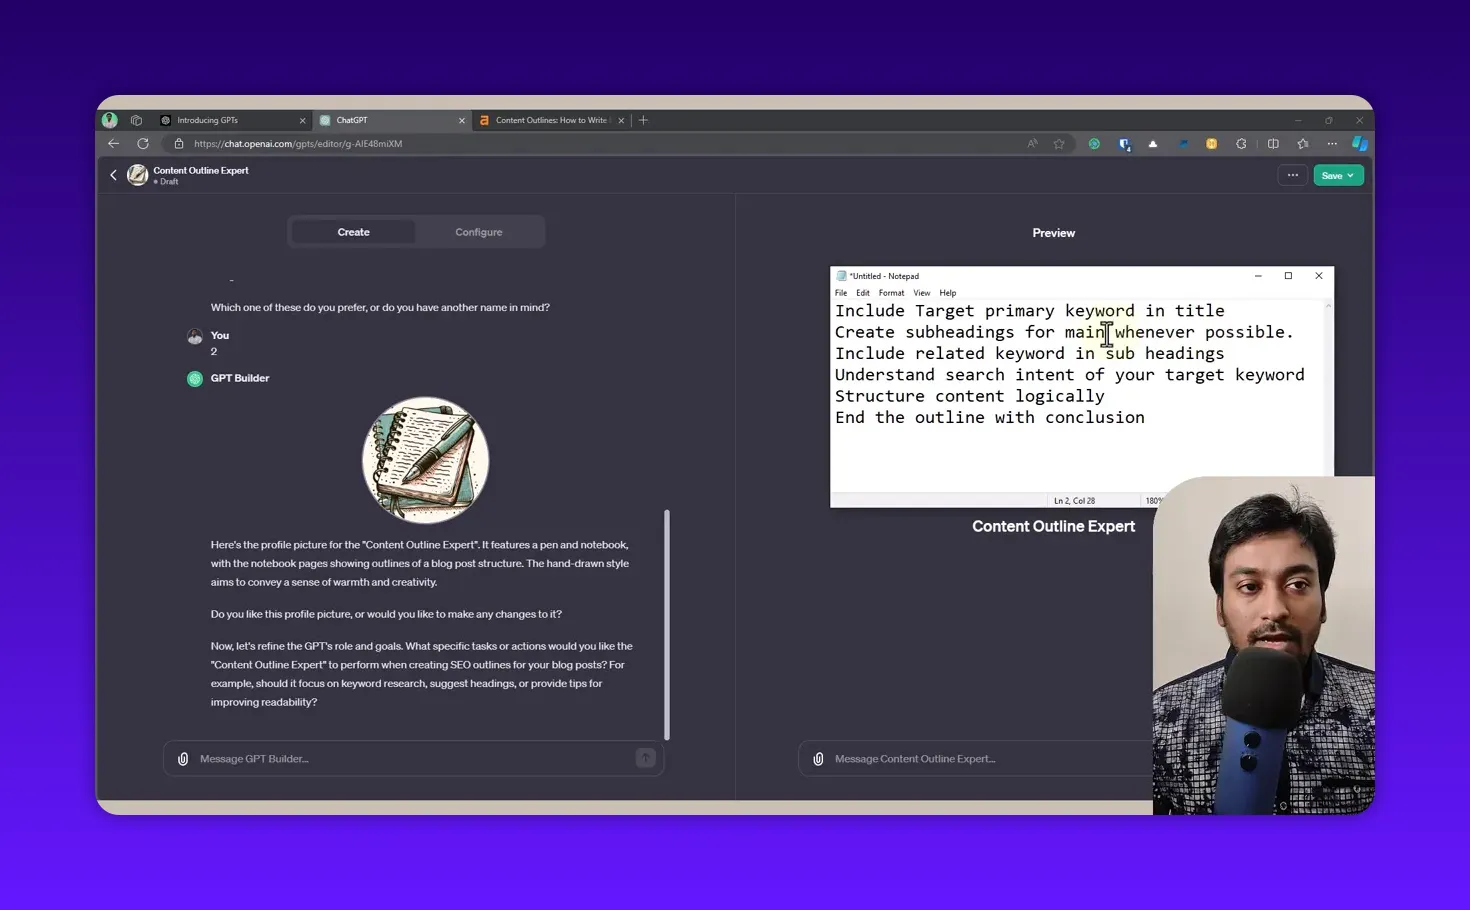
Task: Click the split screen icon in browser toolbar
Action: (1273, 143)
